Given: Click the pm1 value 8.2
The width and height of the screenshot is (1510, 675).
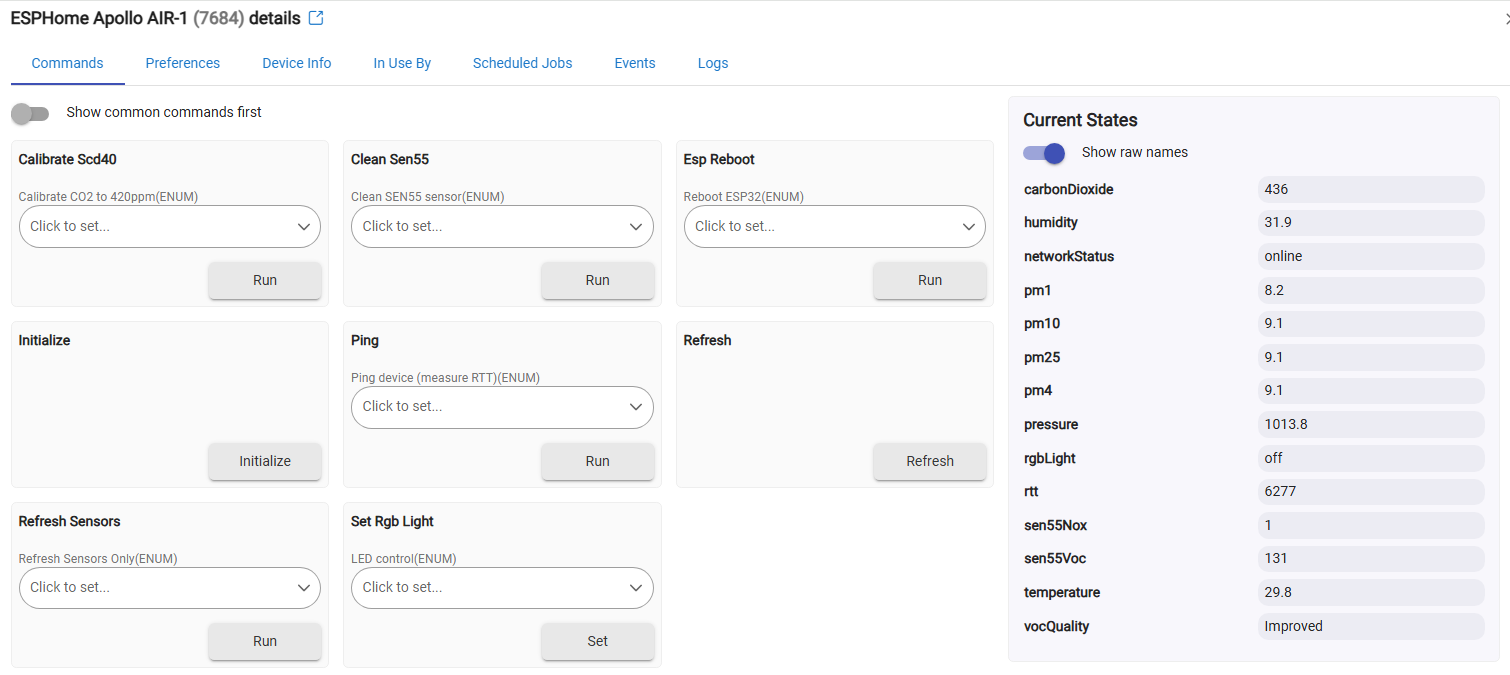Looking at the screenshot, I should pyautogui.click(x=1371, y=290).
